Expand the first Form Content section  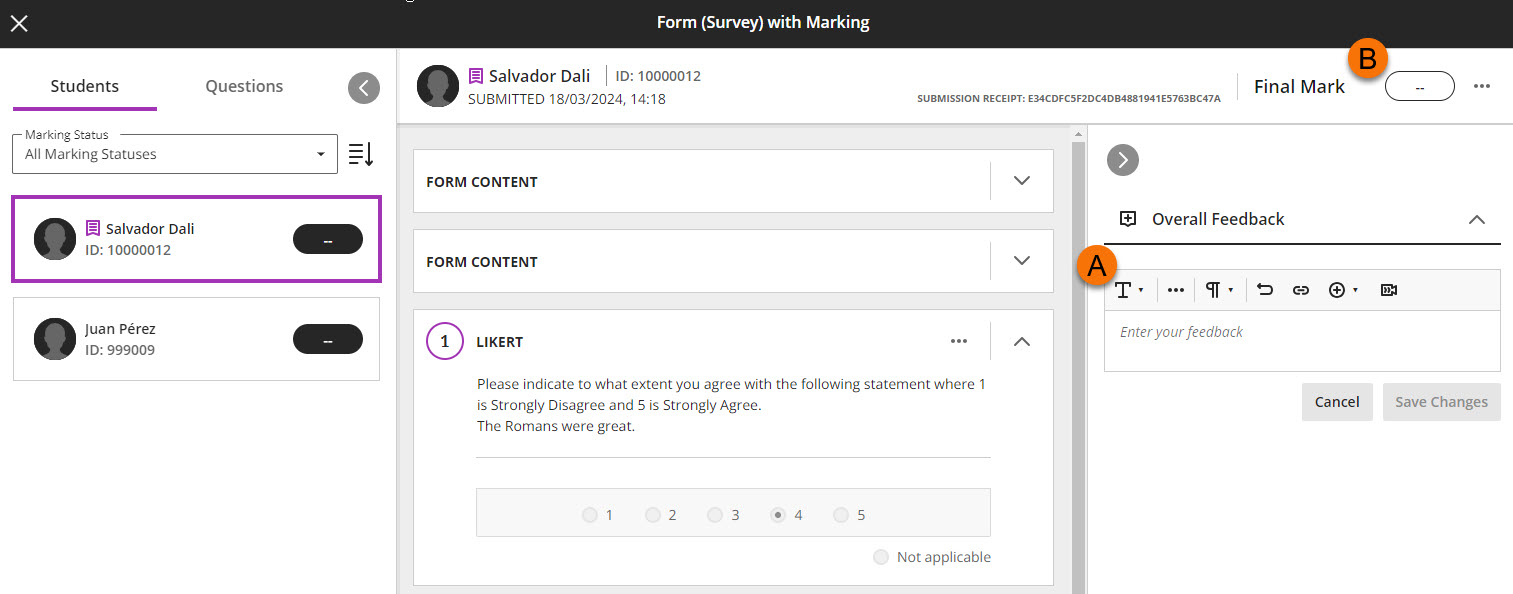tap(1021, 181)
